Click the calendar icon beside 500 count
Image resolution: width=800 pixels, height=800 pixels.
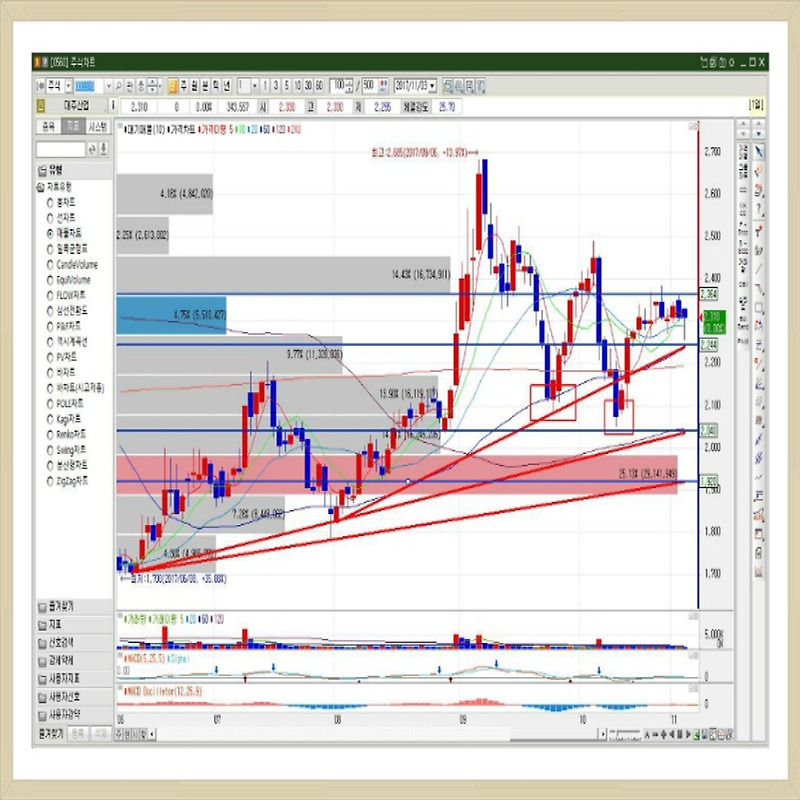383,86
